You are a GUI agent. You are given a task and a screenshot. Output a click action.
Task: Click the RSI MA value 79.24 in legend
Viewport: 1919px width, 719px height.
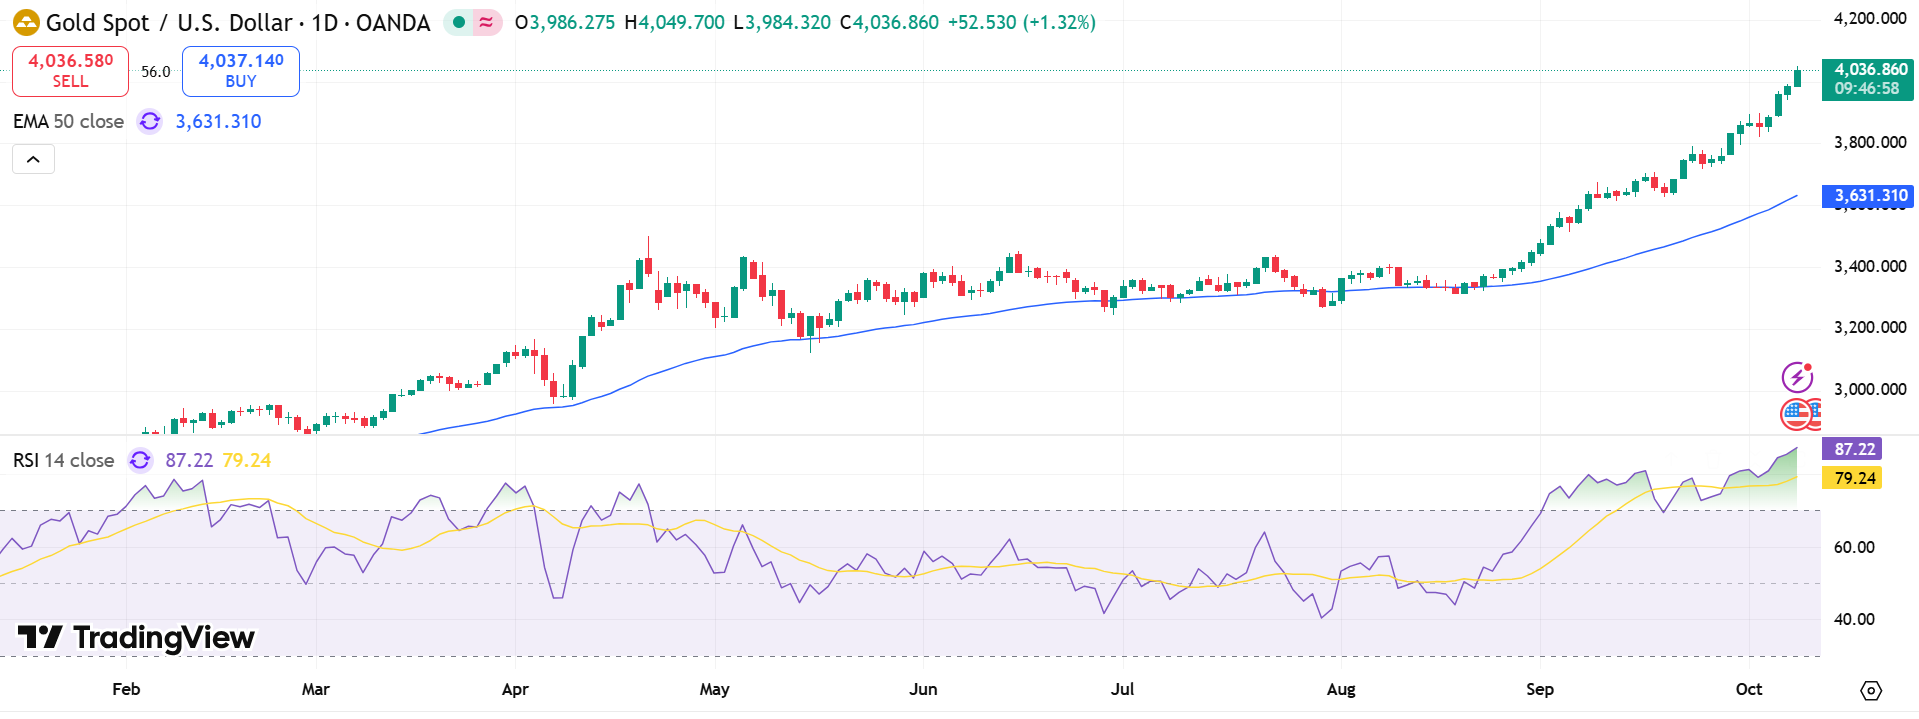point(247,460)
